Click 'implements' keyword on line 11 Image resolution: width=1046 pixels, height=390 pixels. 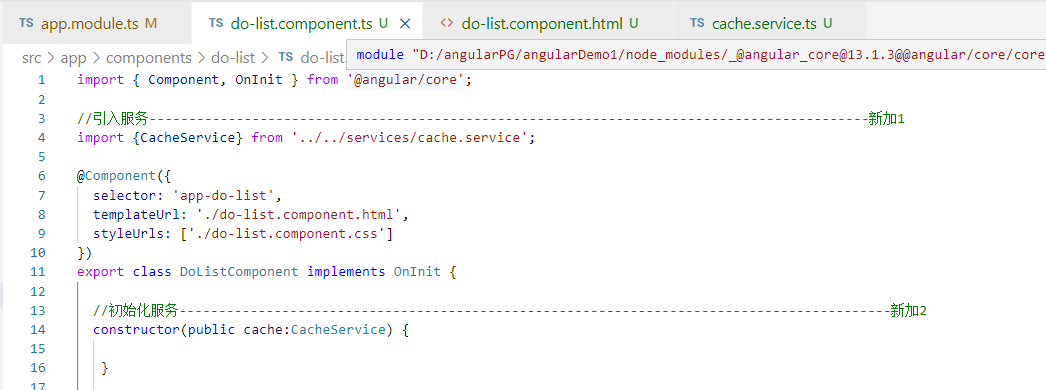tap(346, 272)
